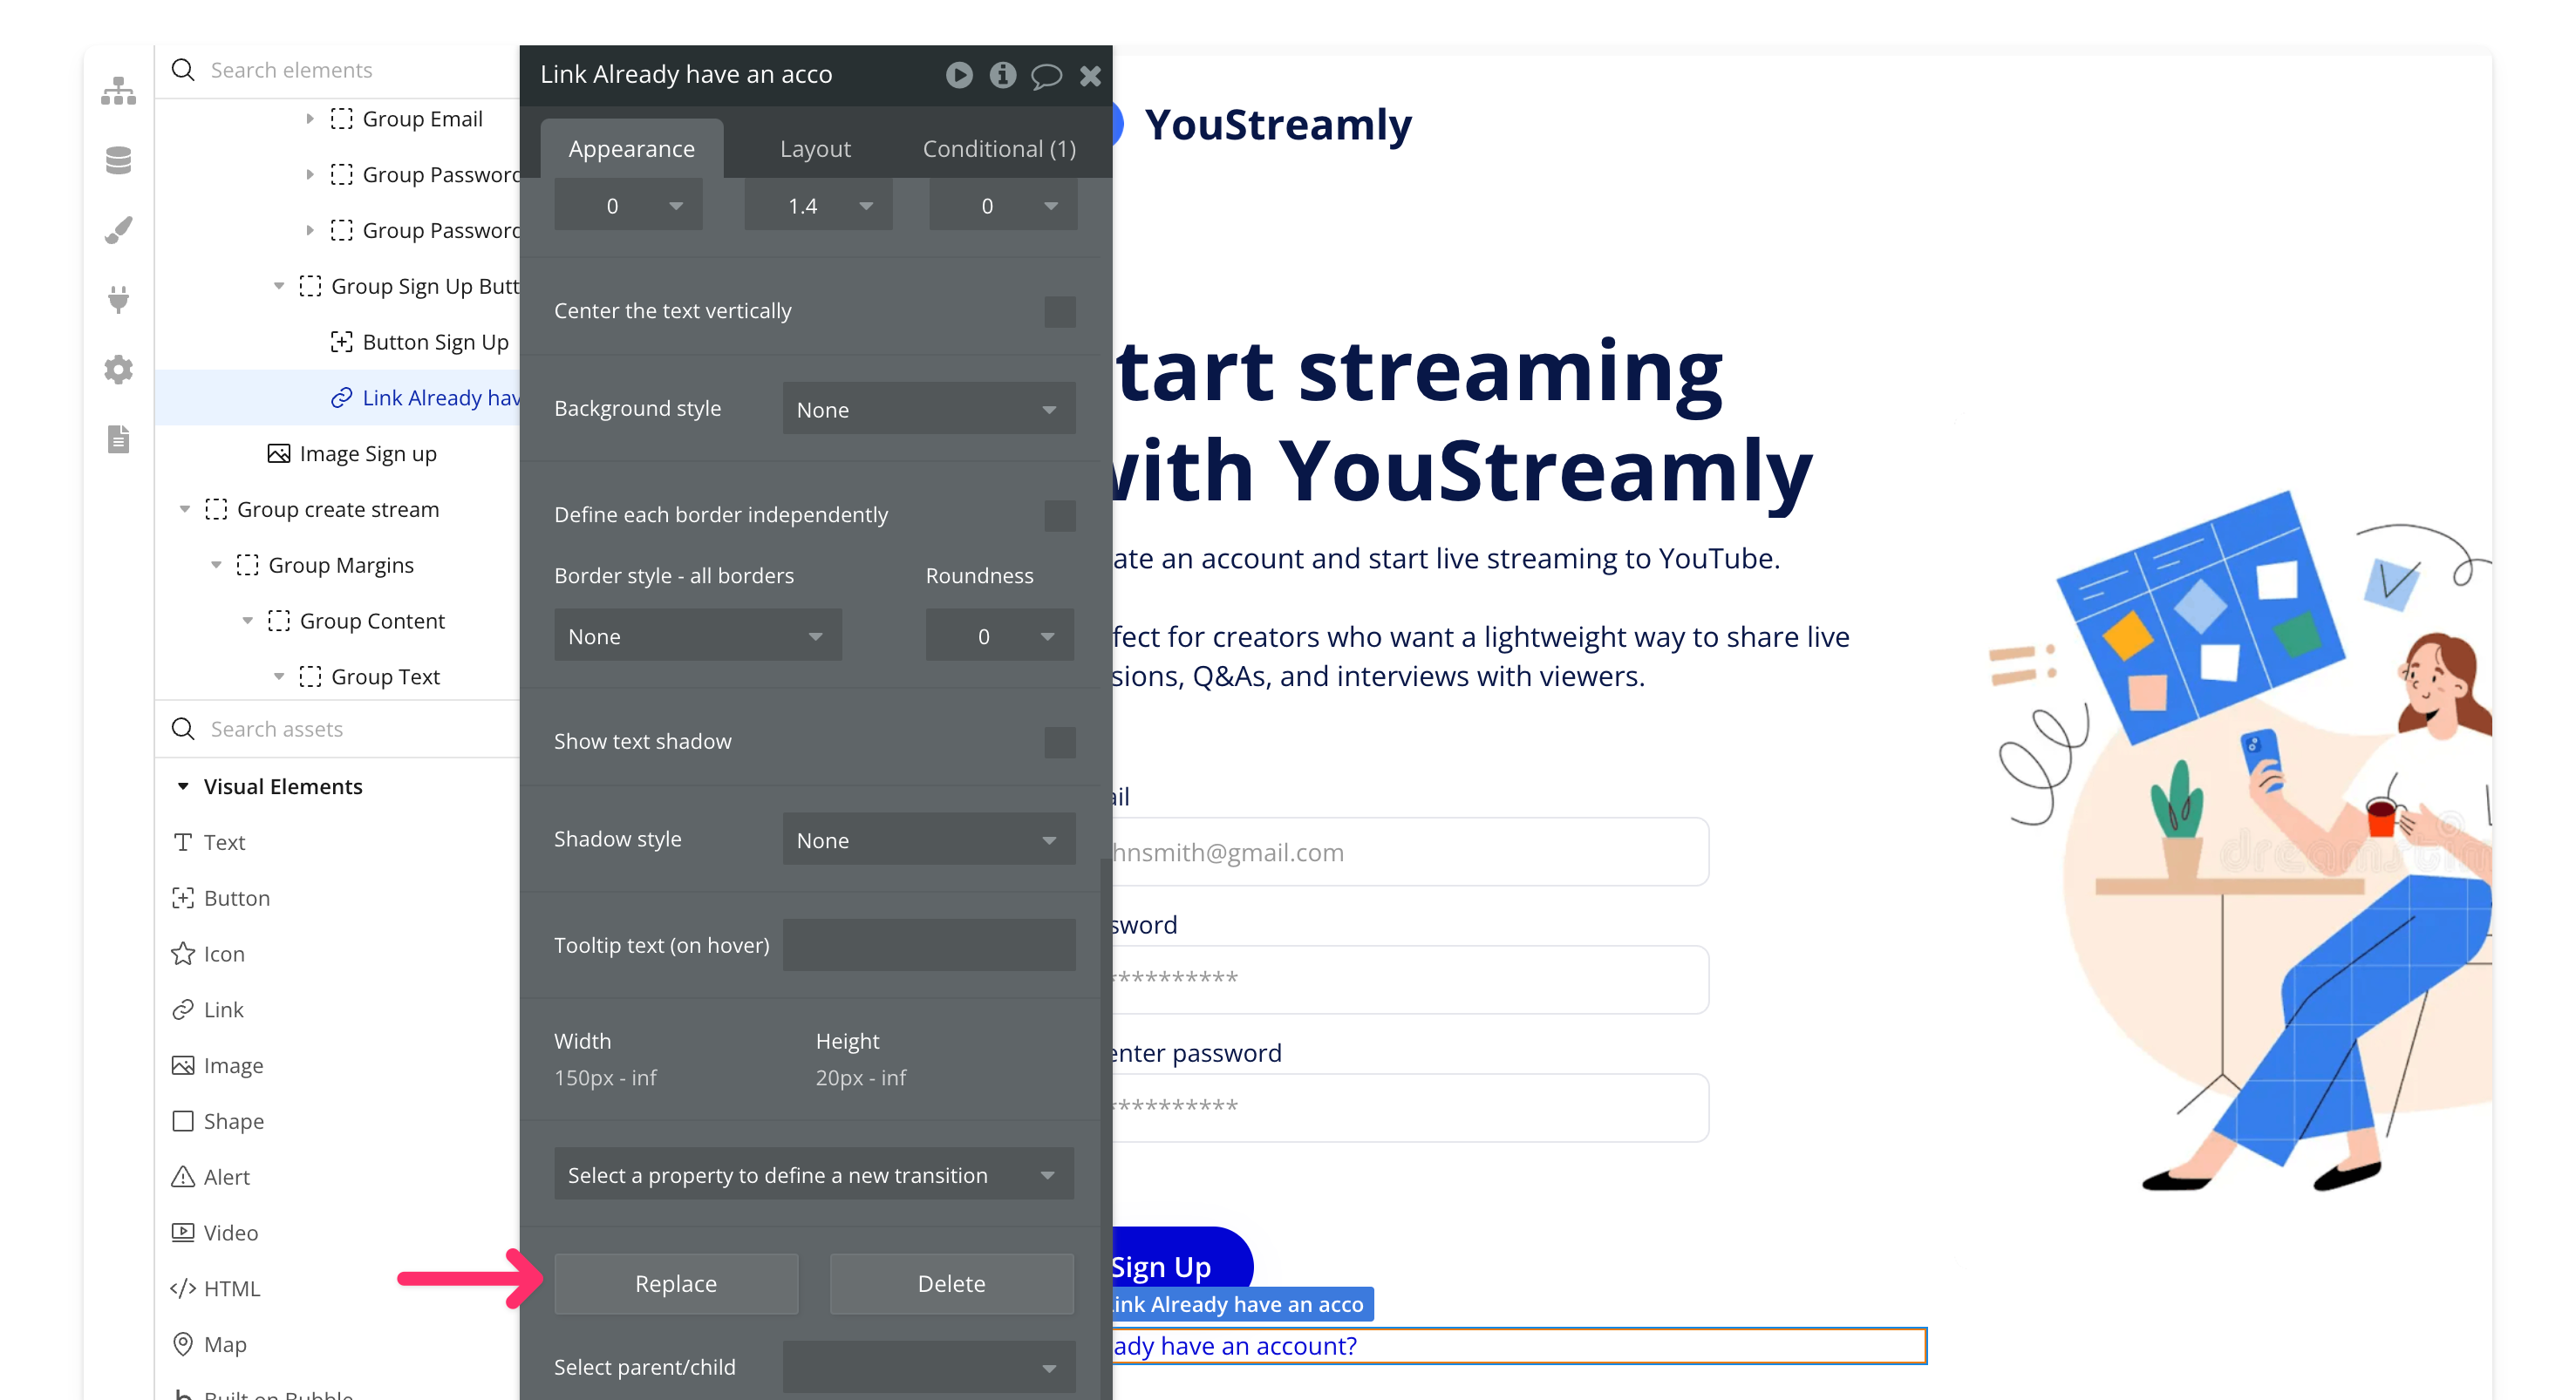Viewport: 2576px width, 1400px height.
Task: Open the Data tab database icon
Action: 118,160
